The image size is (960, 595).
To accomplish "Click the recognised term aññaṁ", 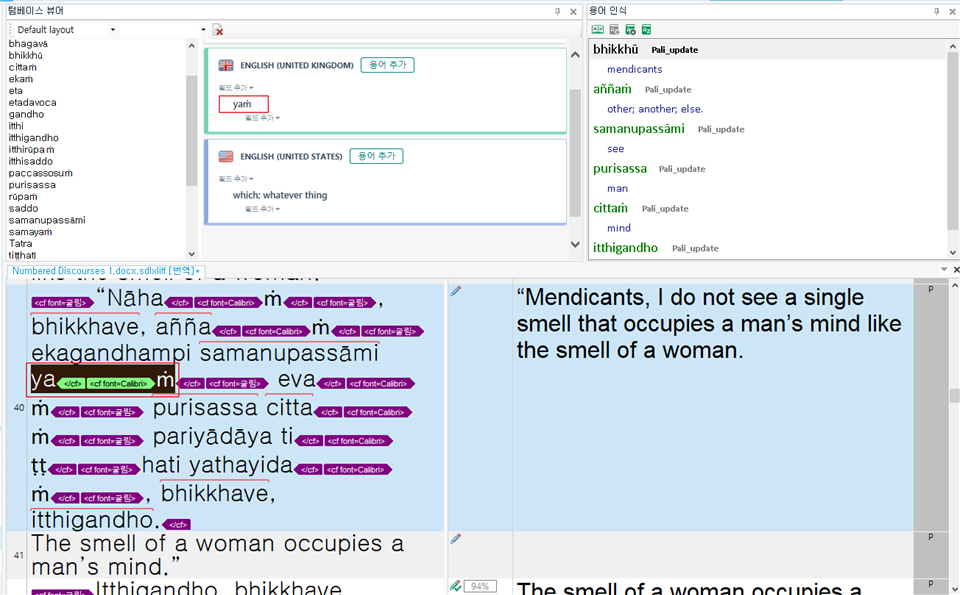I will coord(612,89).
